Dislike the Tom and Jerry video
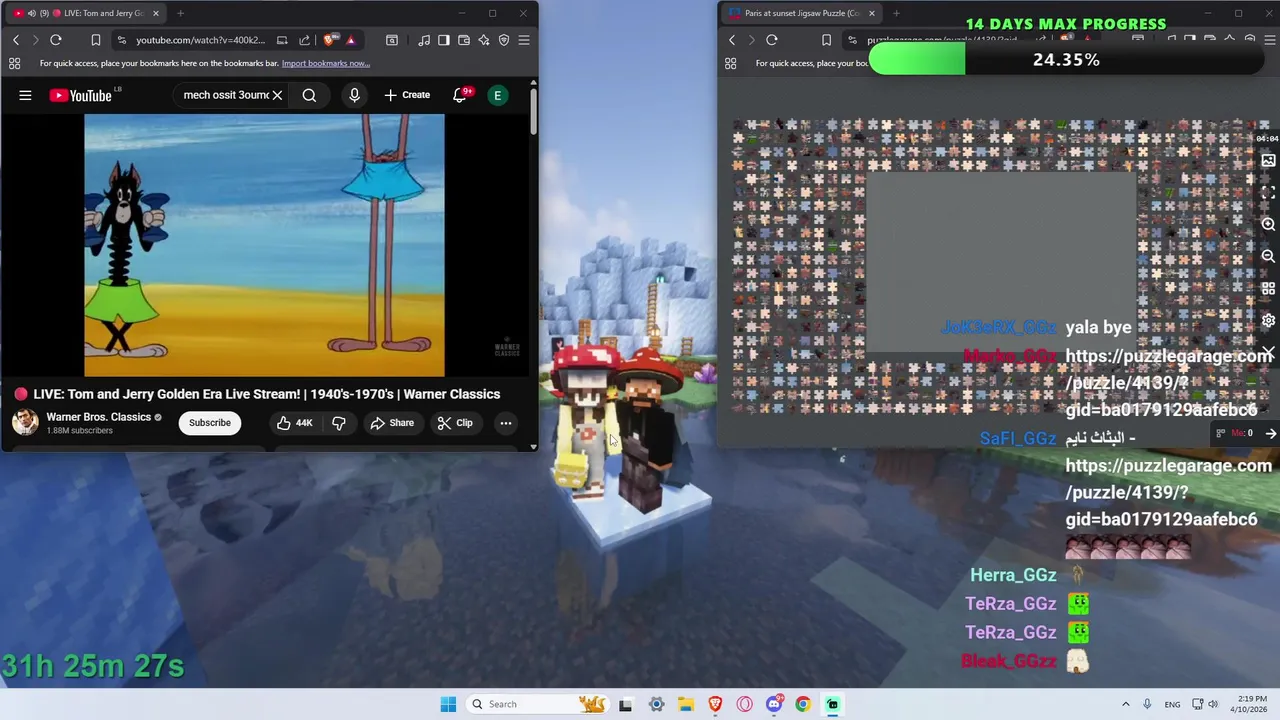This screenshot has width=1280, height=720. point(339,423)
